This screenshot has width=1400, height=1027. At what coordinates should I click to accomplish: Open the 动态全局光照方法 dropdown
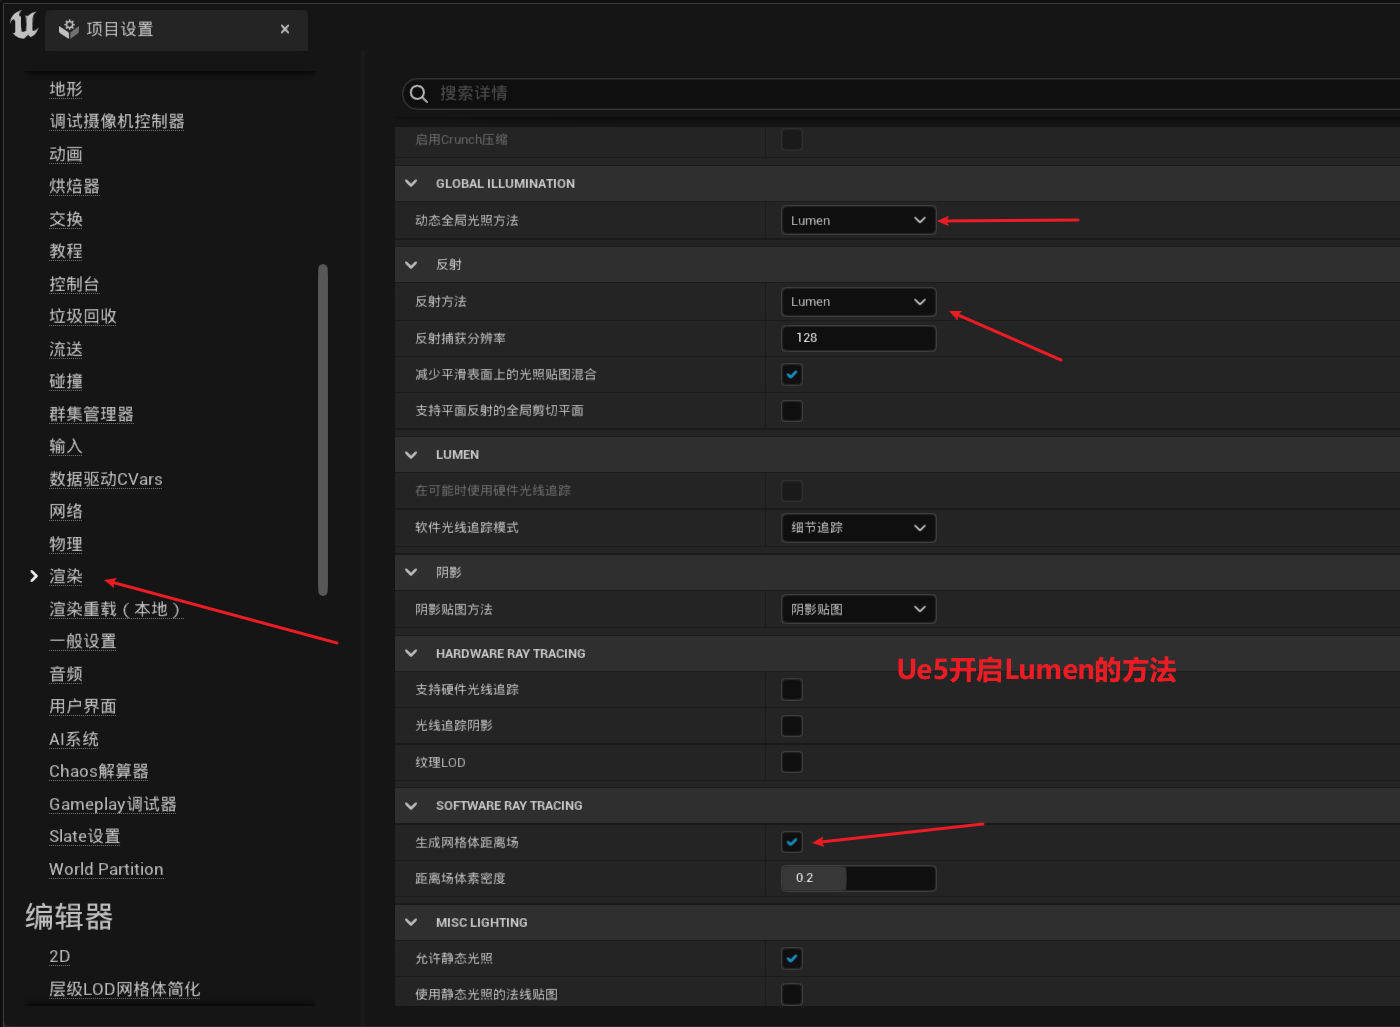[858, 220]
